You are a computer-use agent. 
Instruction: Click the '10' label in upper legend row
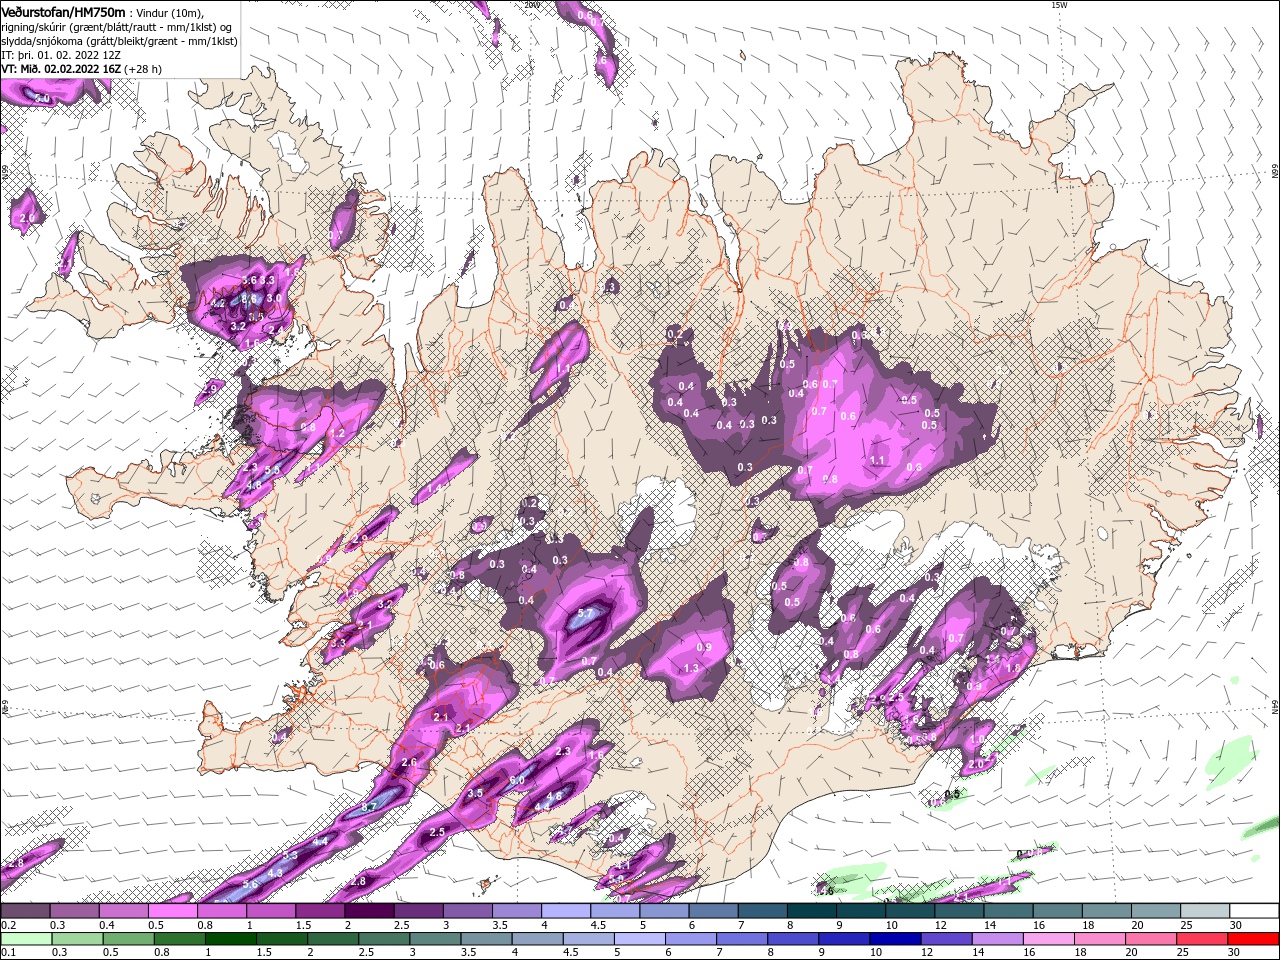(891, 925)
